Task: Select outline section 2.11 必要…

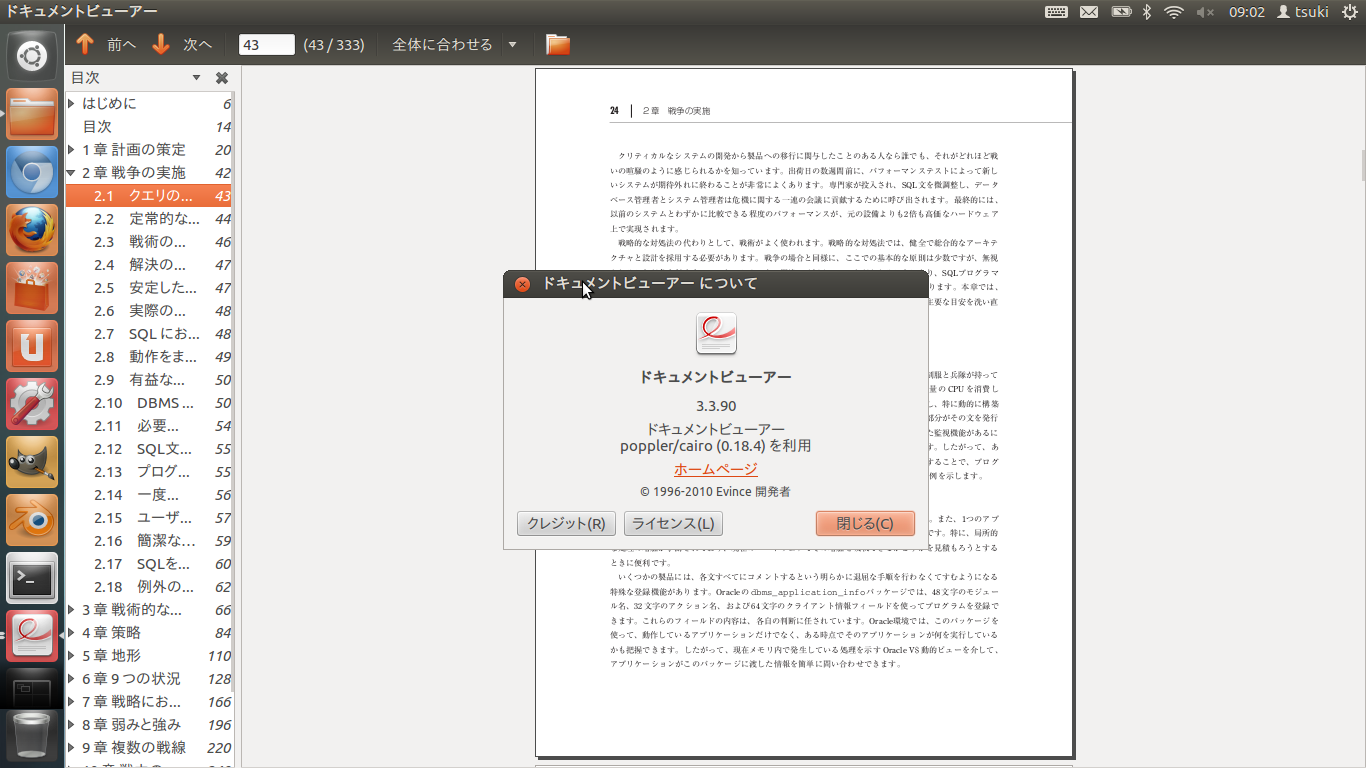Action: coord(149,426)
